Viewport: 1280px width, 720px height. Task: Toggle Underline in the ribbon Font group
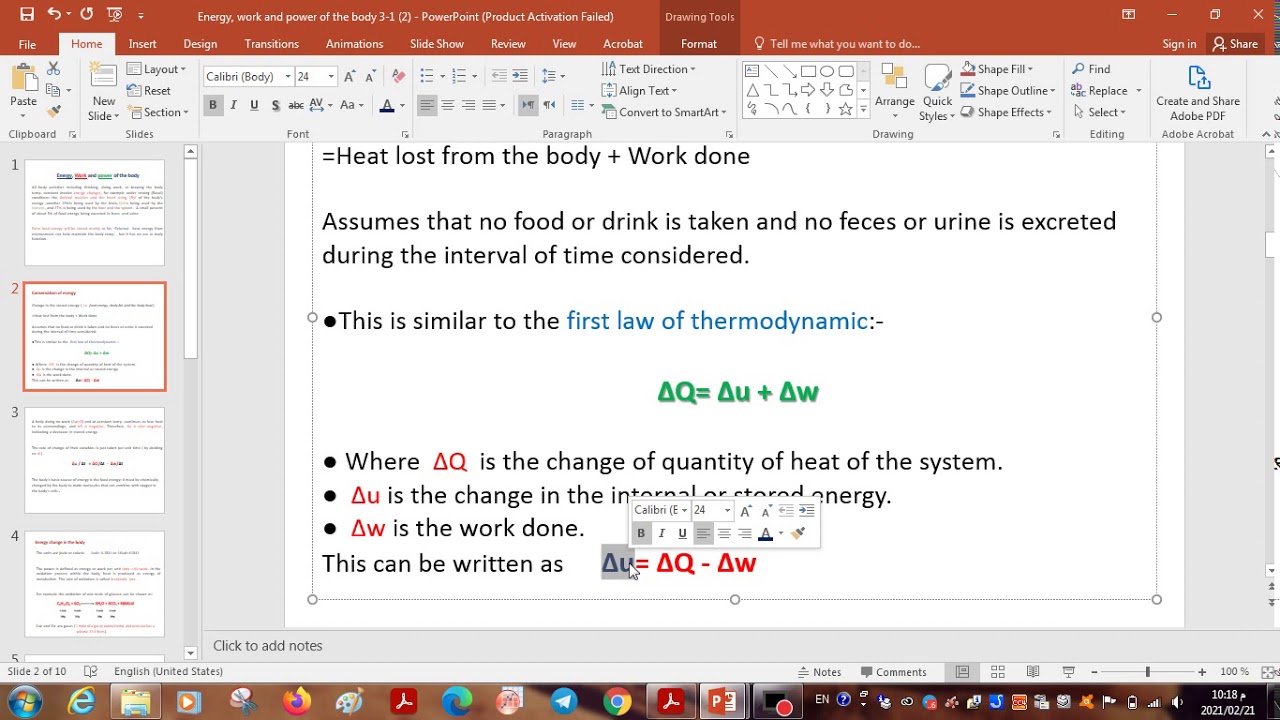coord(254,105)
